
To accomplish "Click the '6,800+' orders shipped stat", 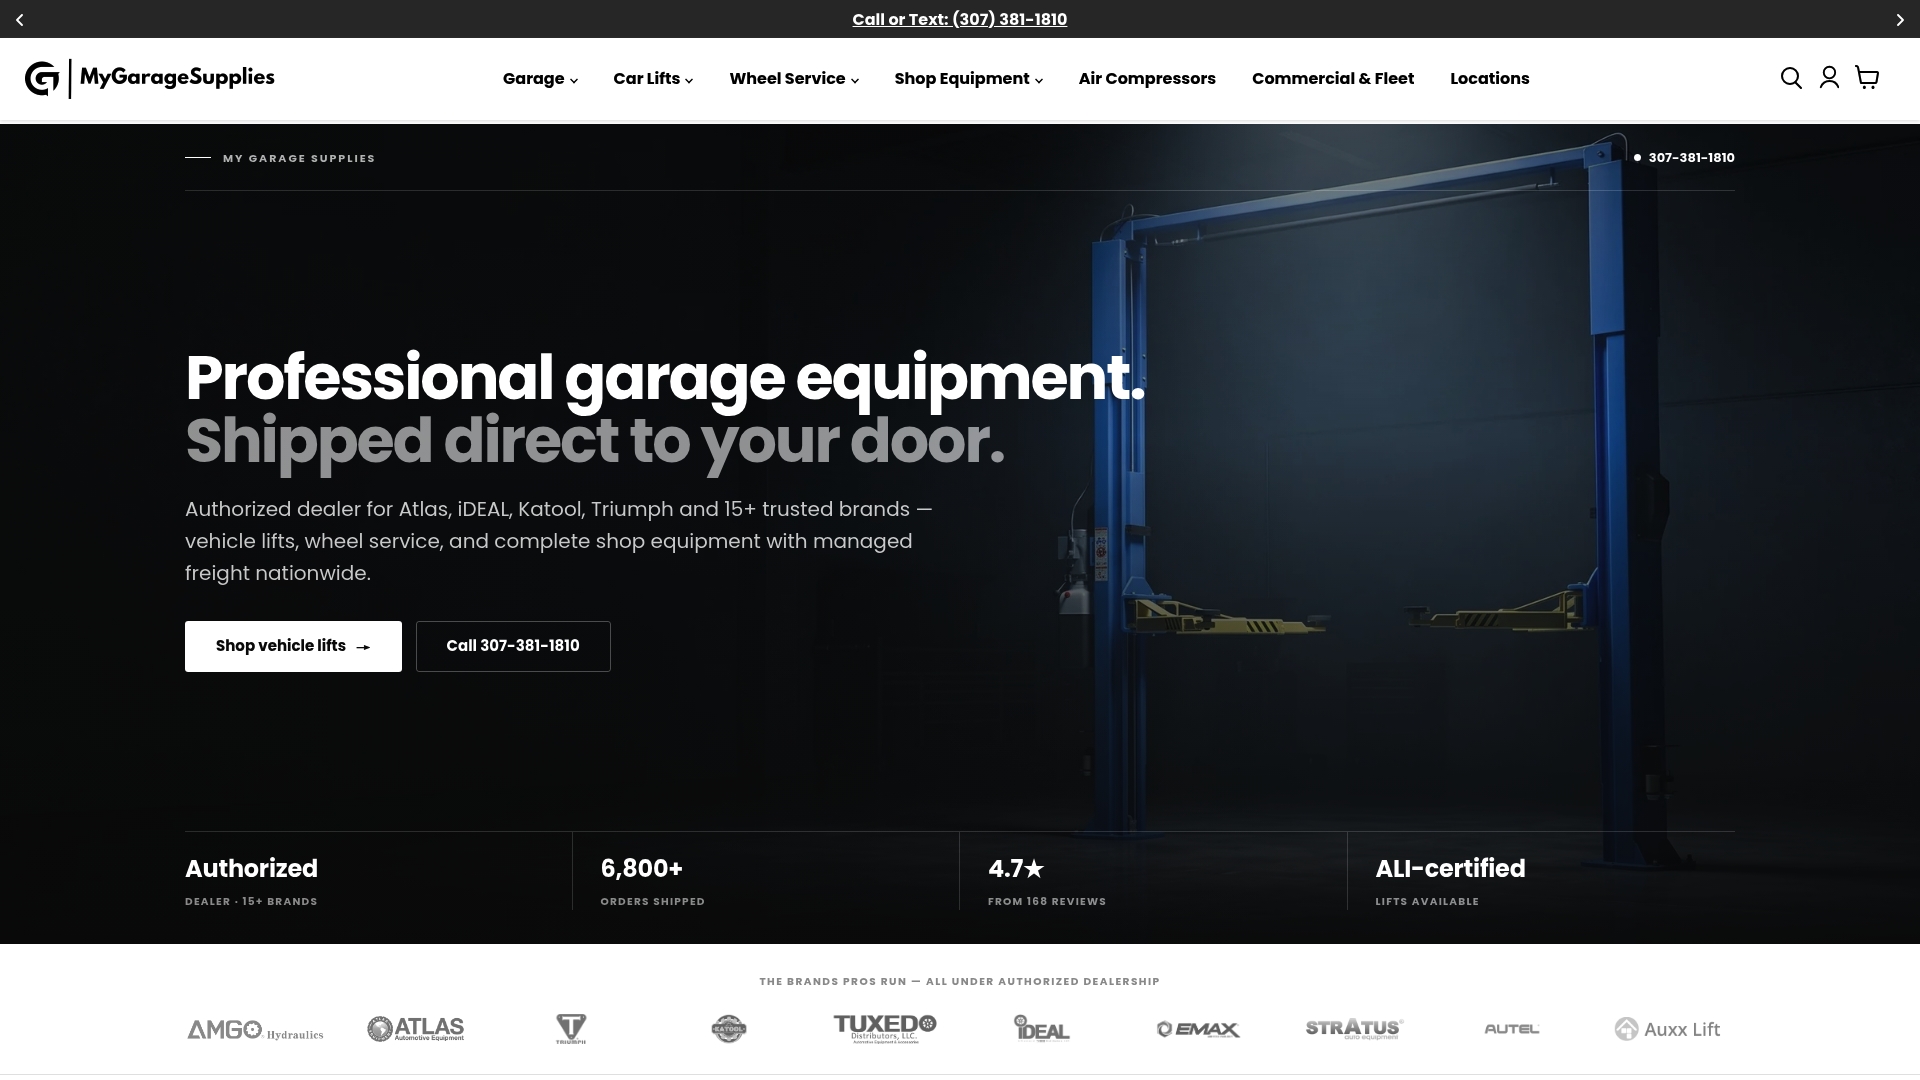I will pos(641,868).
